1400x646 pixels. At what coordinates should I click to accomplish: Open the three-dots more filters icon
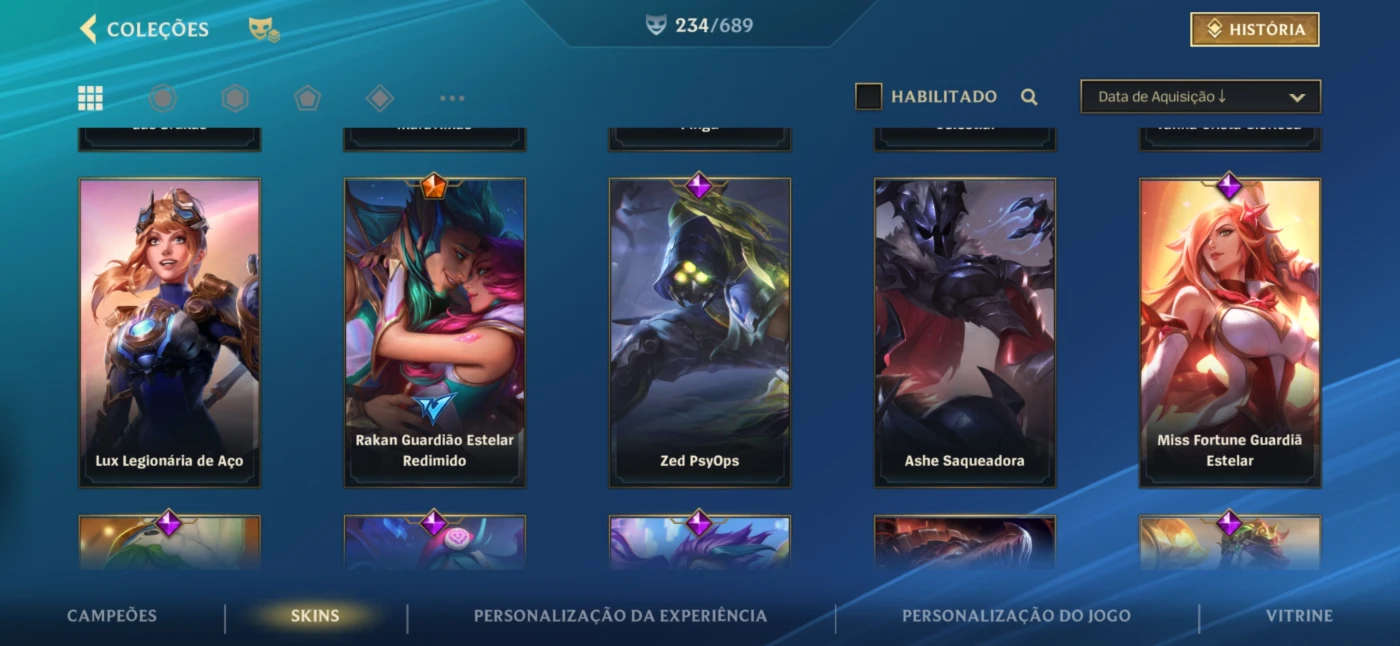pyautogui.click(x=452, y=98)
